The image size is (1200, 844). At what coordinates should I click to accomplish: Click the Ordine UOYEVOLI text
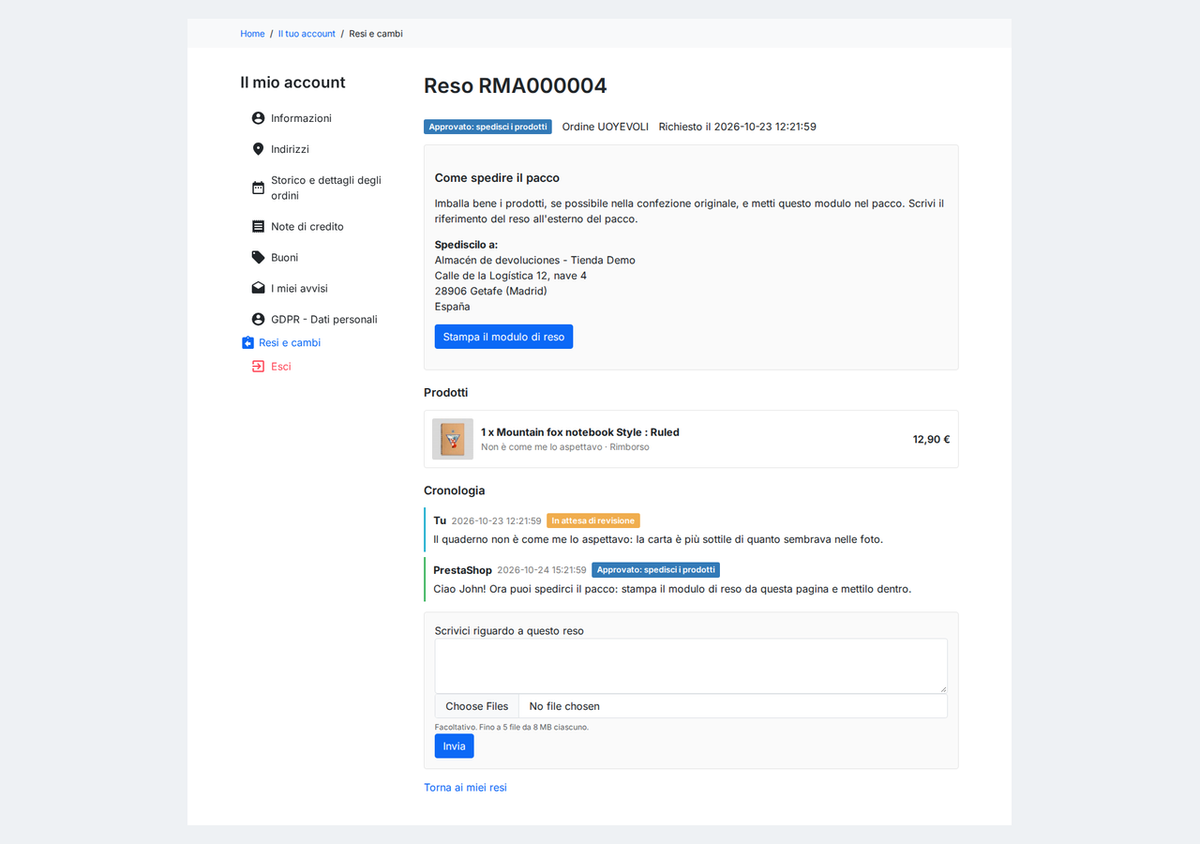605,127
